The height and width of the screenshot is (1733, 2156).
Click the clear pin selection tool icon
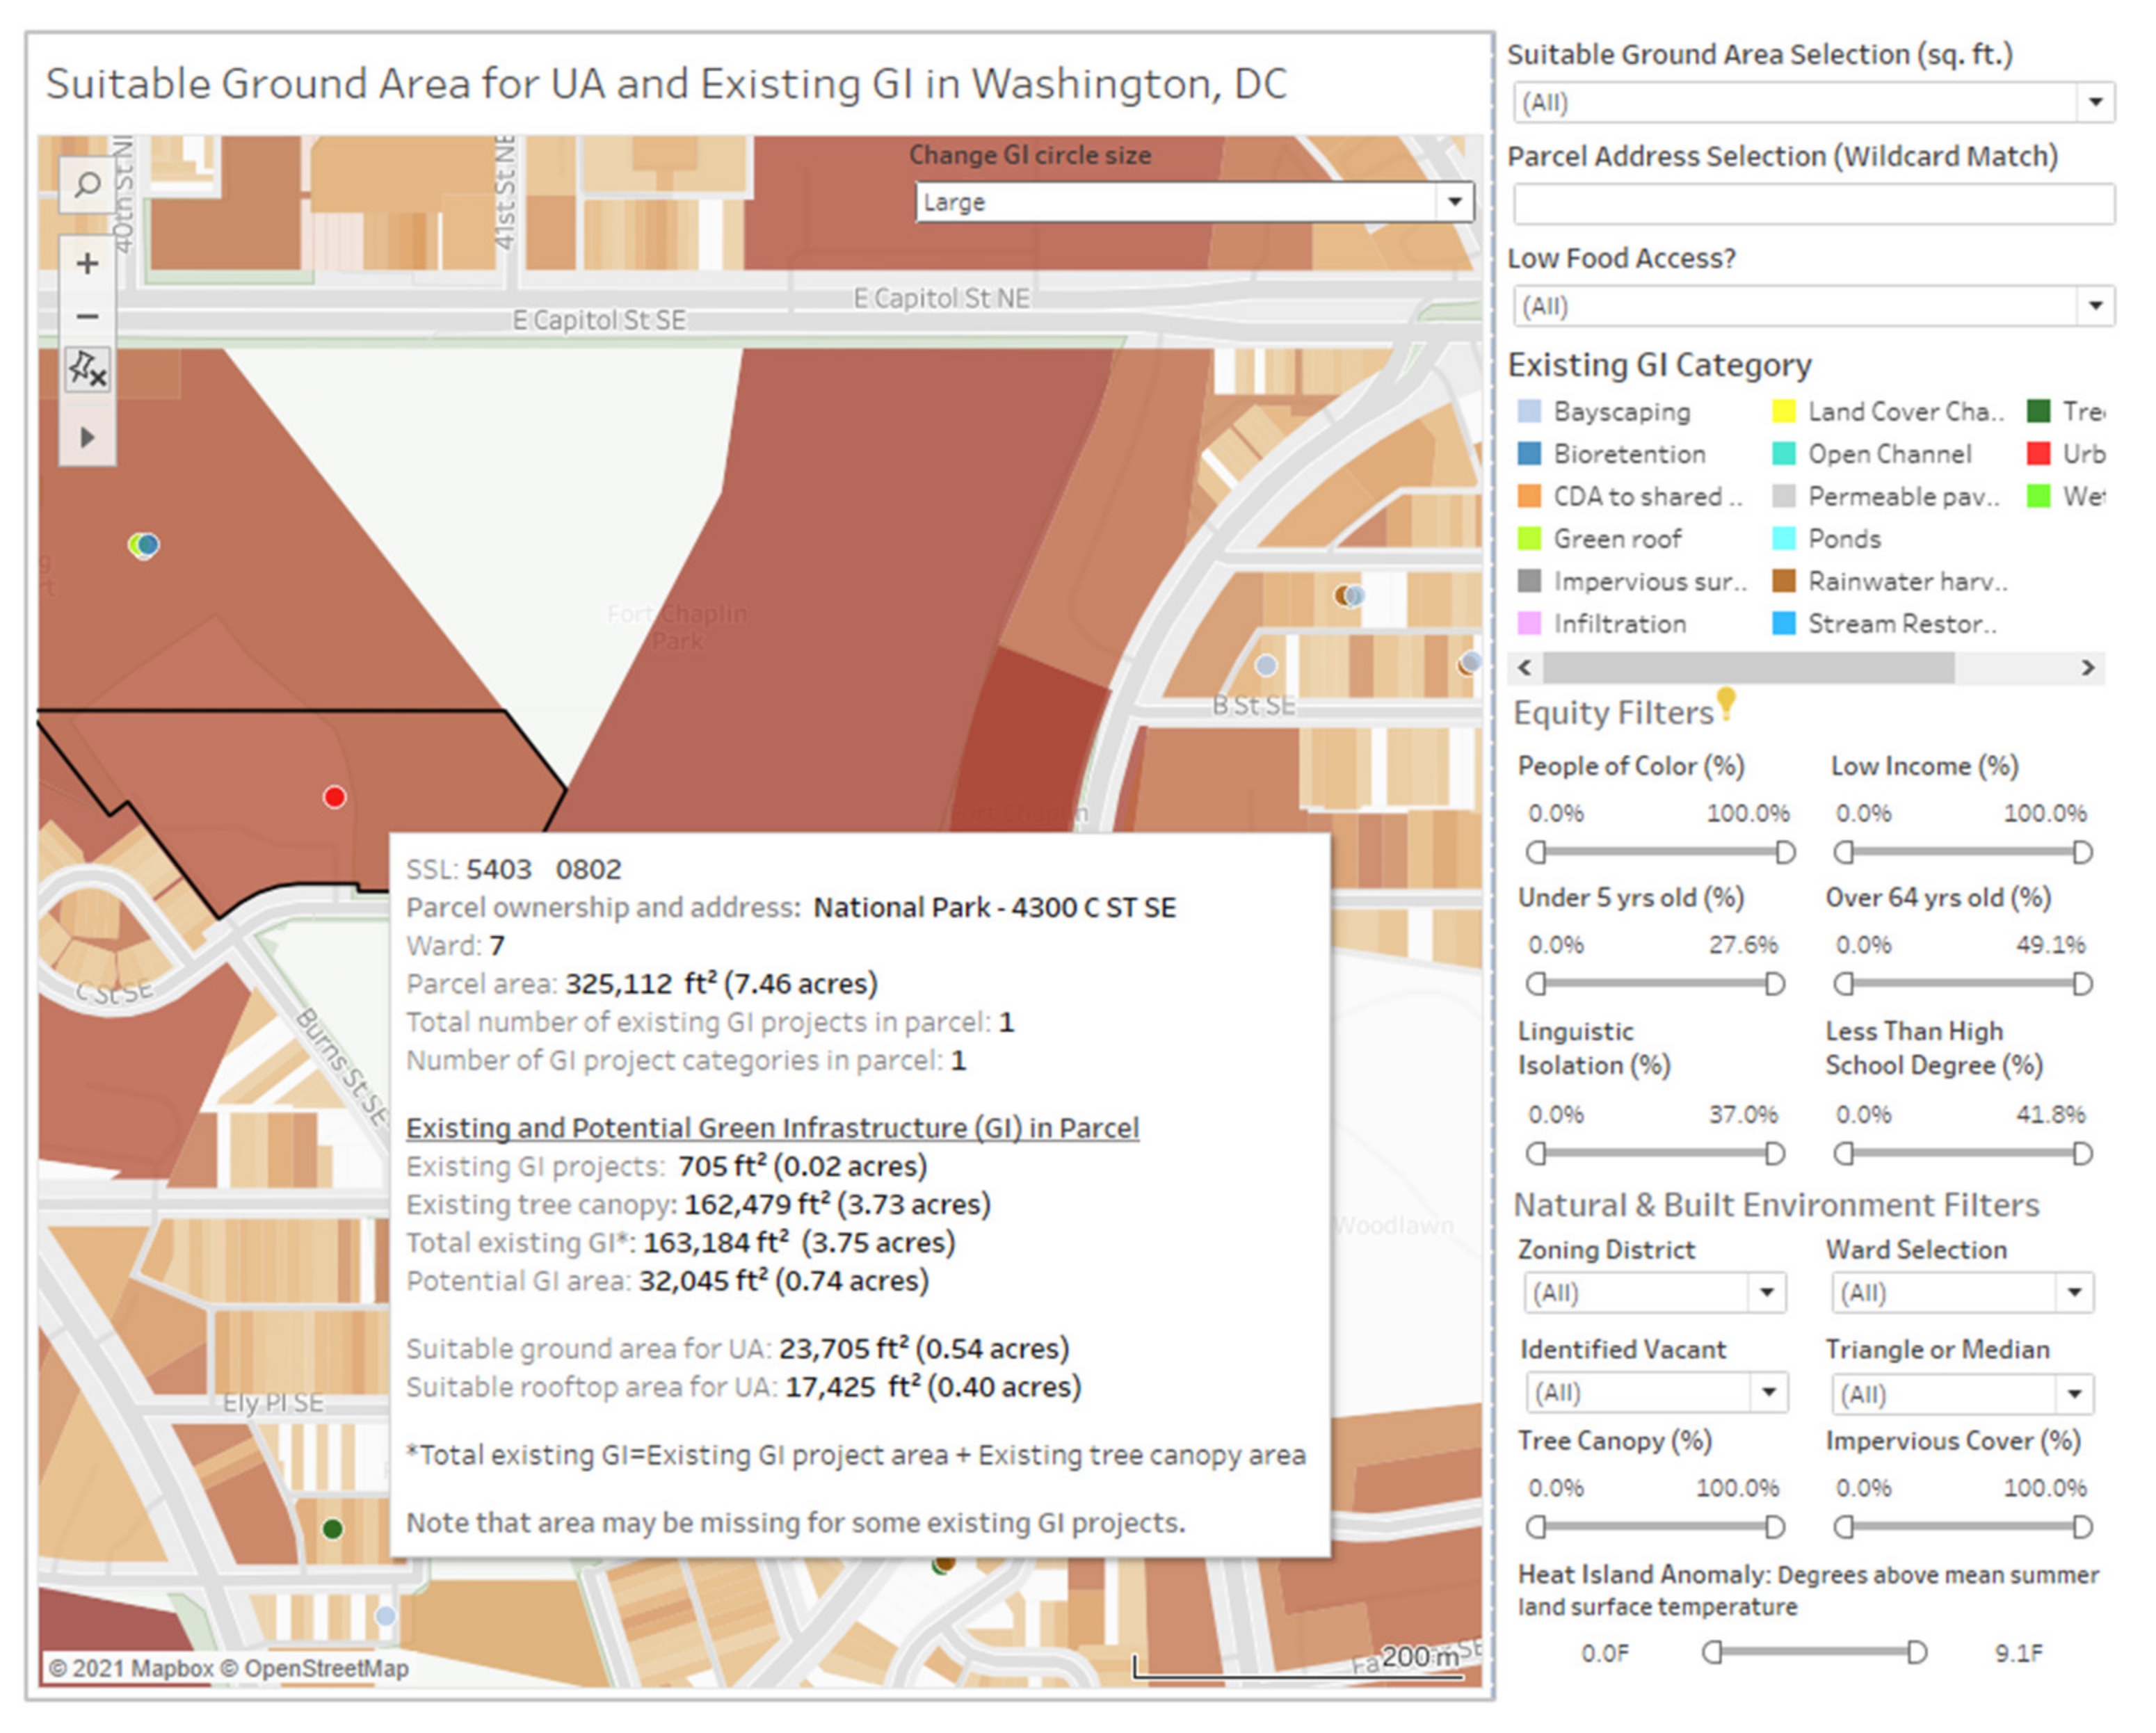point(87,371)
